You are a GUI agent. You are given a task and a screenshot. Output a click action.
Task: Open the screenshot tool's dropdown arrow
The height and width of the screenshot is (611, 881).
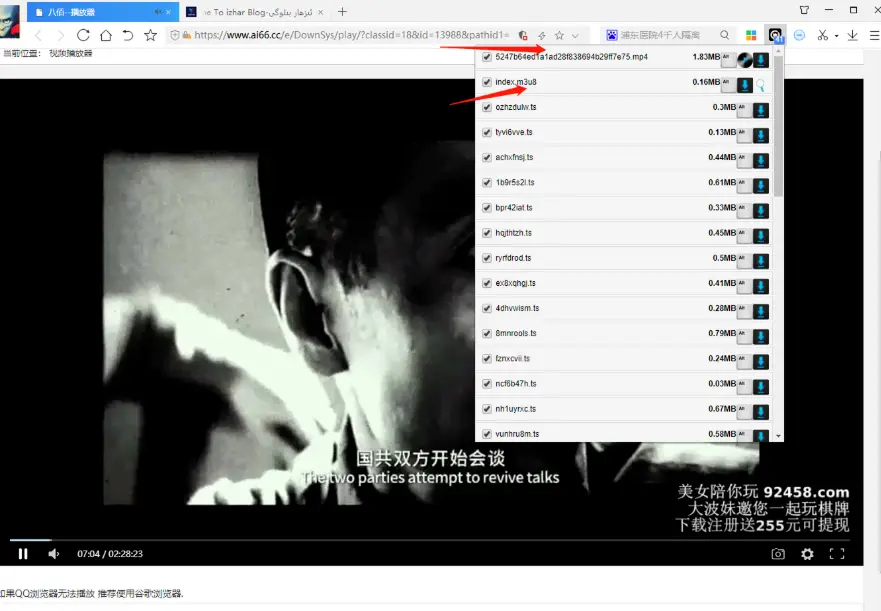838,34
